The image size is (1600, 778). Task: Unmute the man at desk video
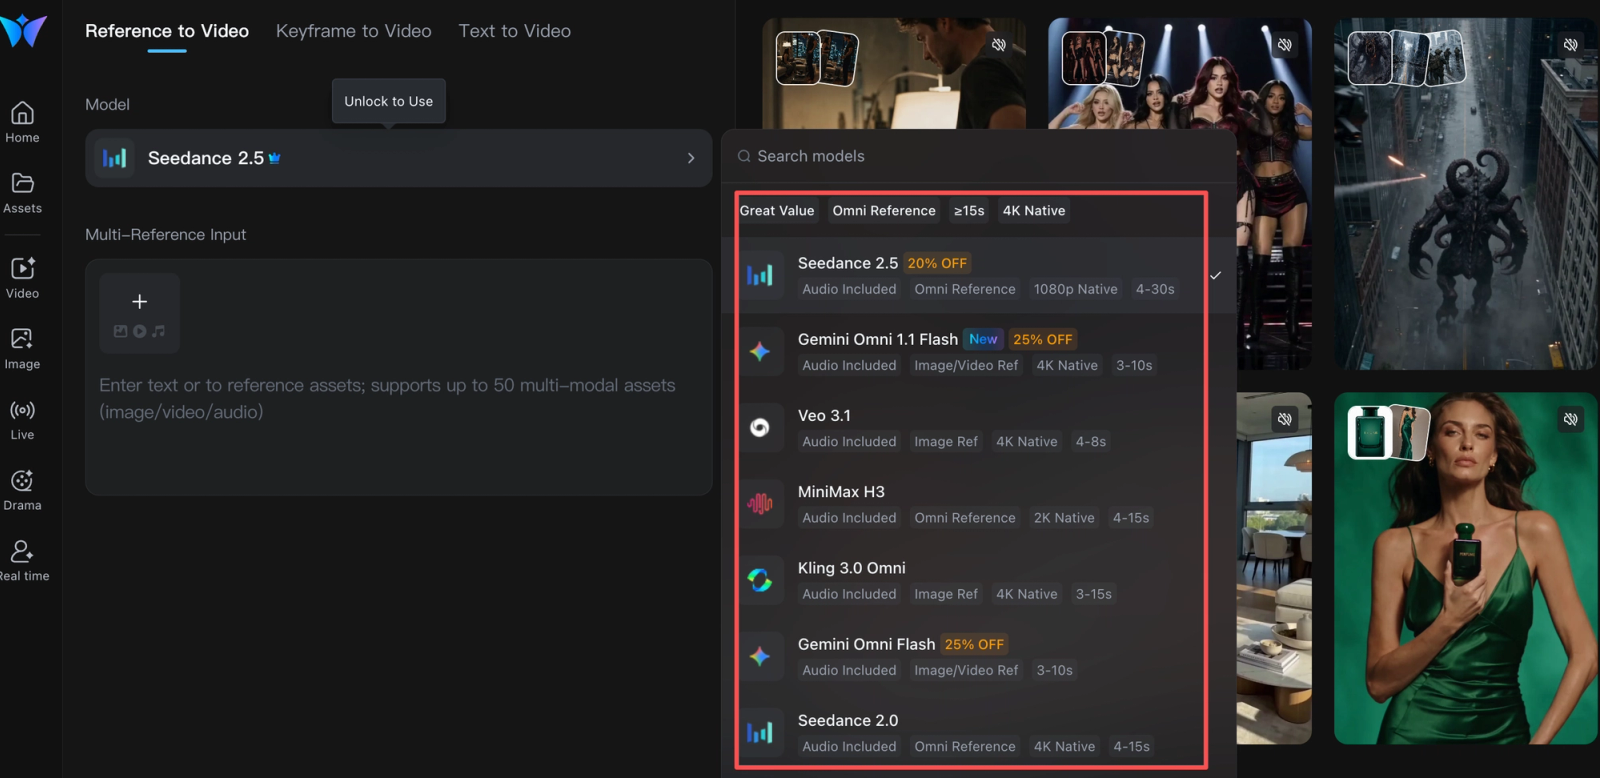999,45
